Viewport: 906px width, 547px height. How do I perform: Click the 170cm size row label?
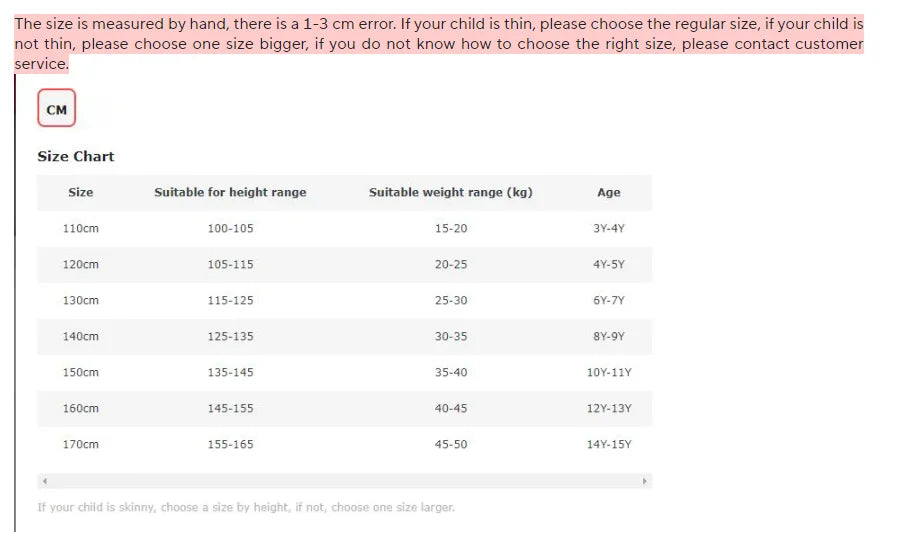point(81,444)
